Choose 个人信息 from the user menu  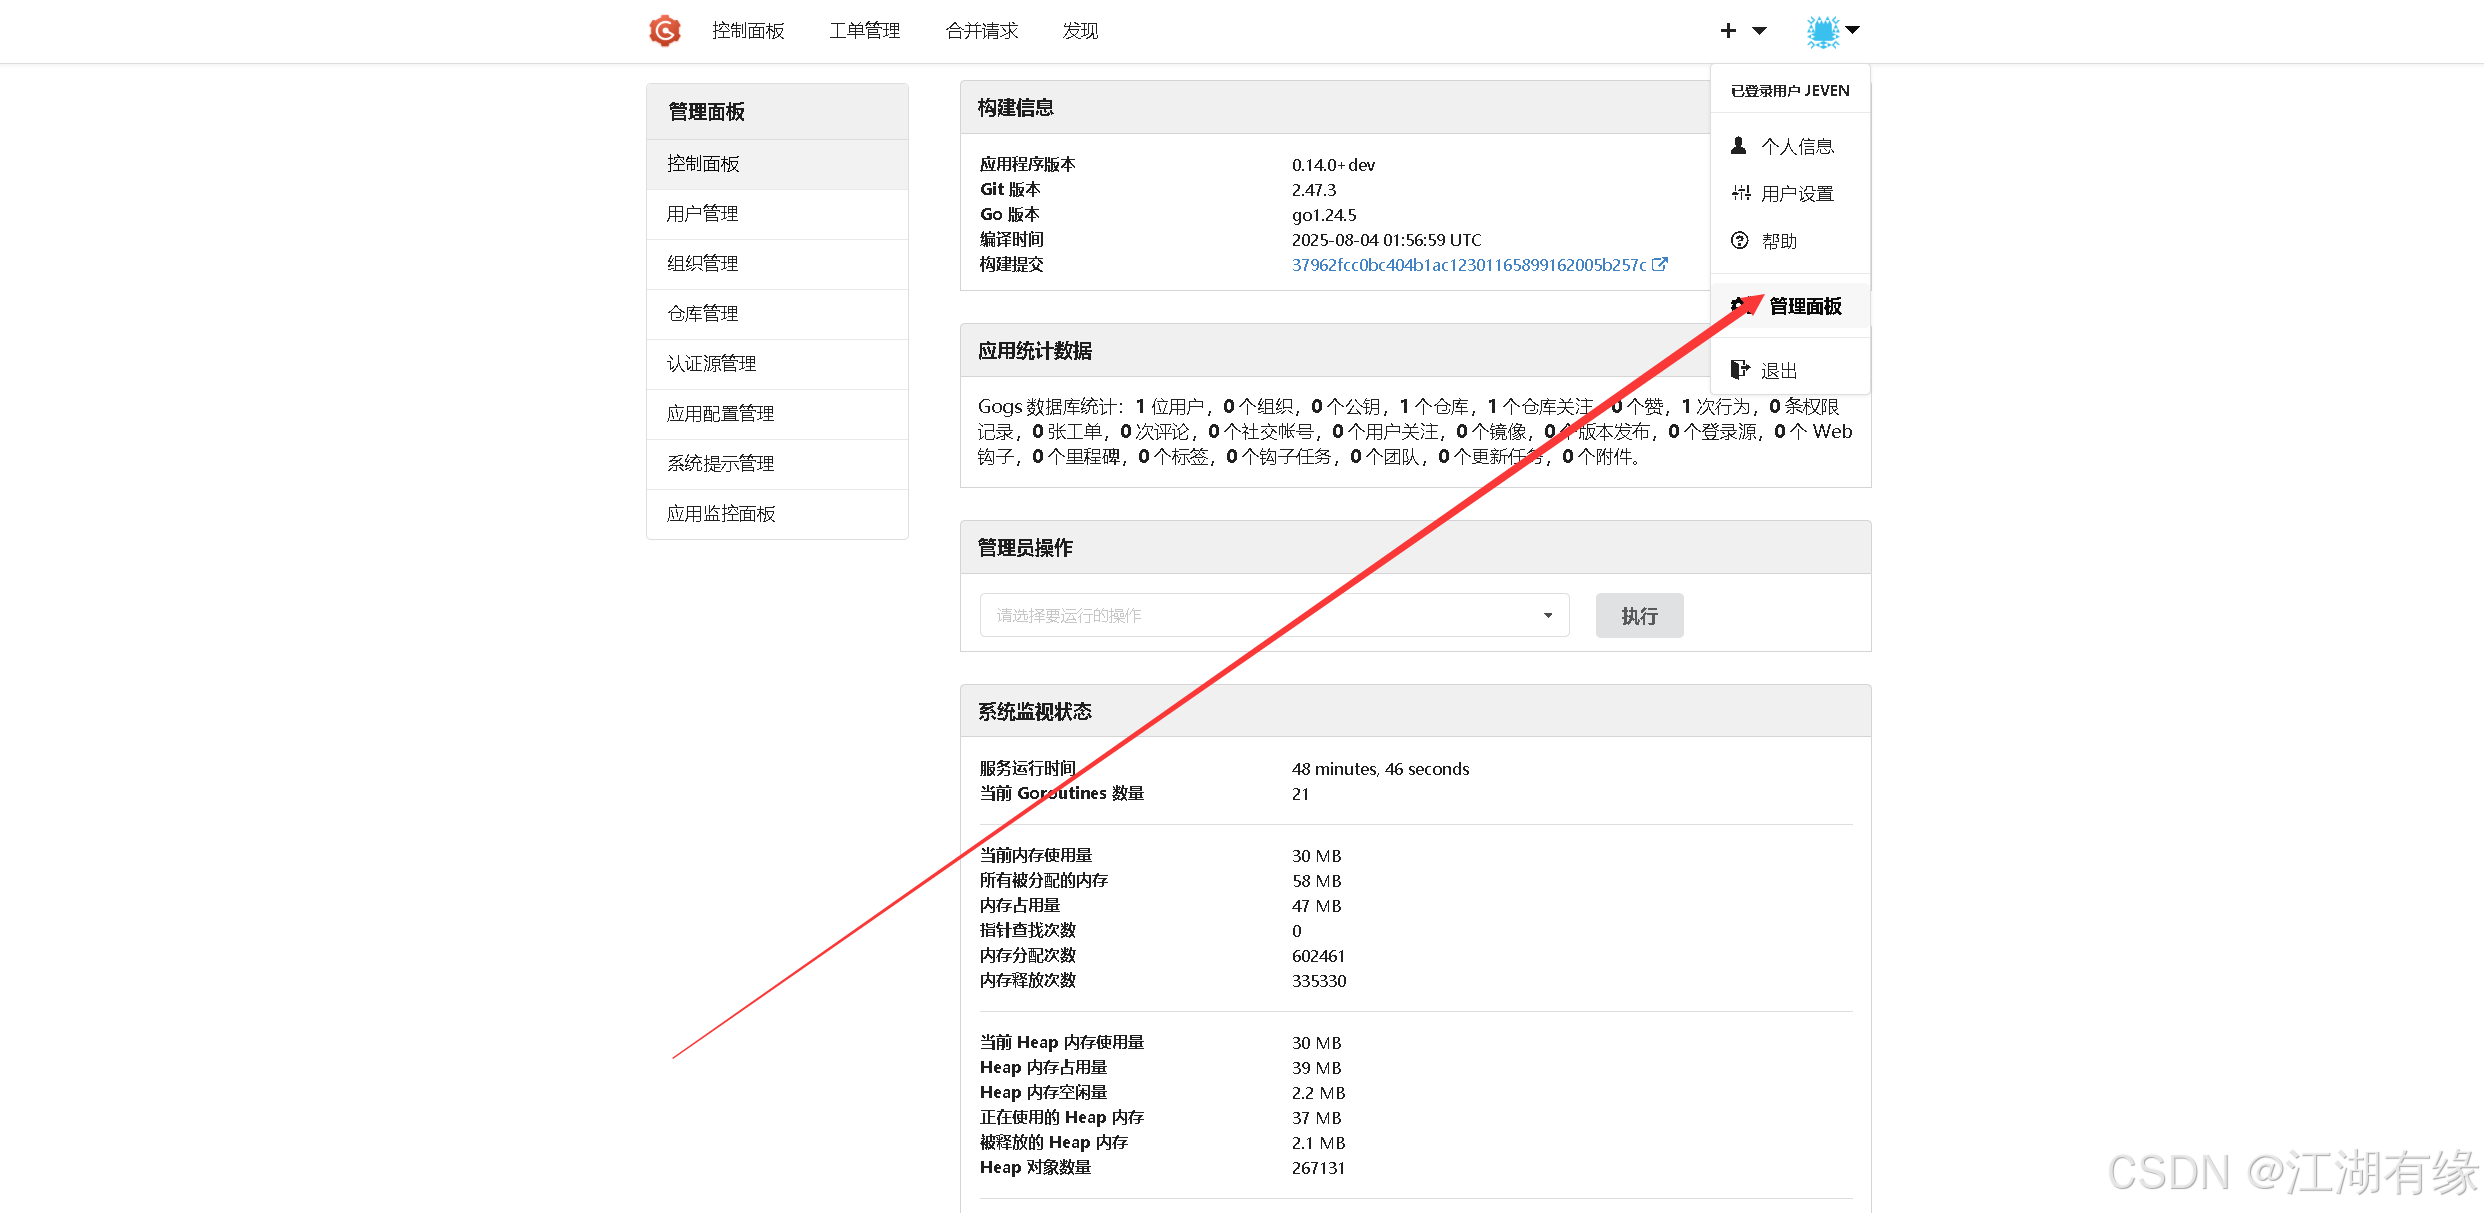pos(1797,145)
